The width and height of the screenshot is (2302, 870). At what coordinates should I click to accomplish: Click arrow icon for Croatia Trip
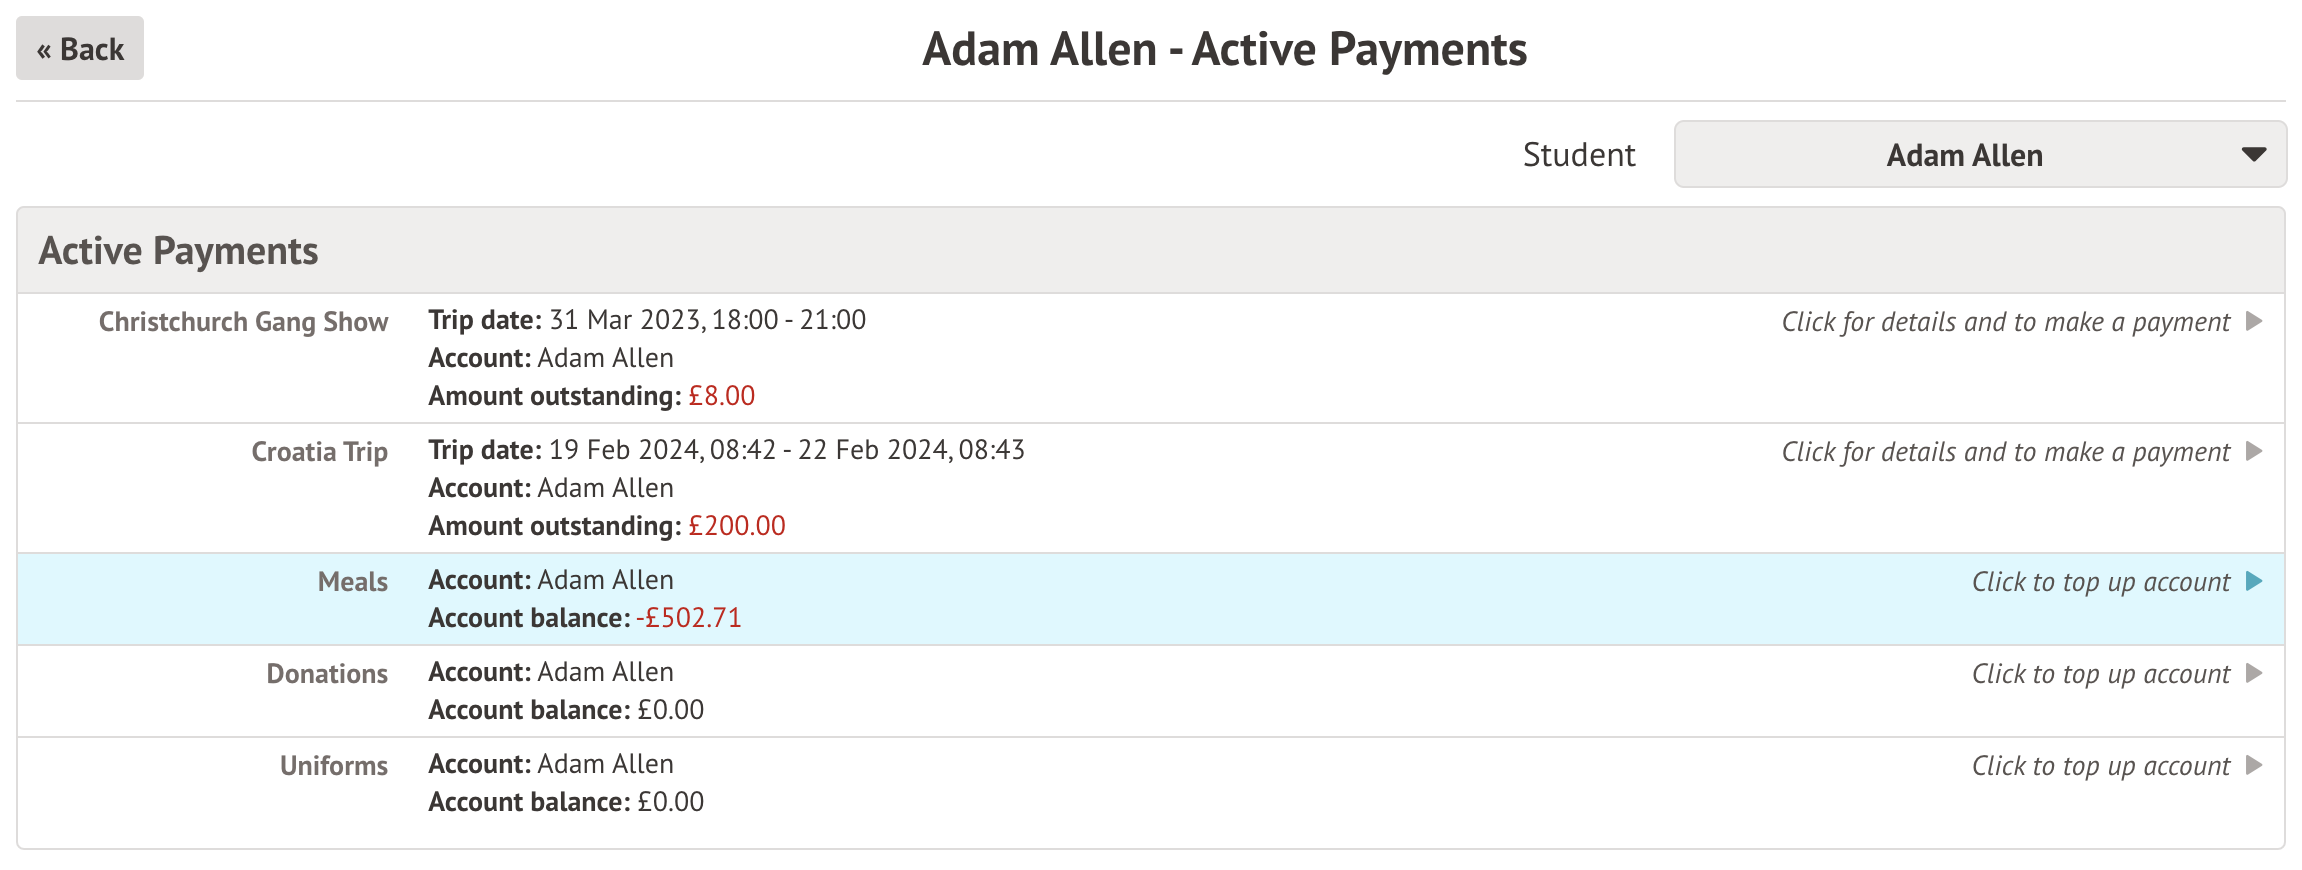pos(2254,452)
